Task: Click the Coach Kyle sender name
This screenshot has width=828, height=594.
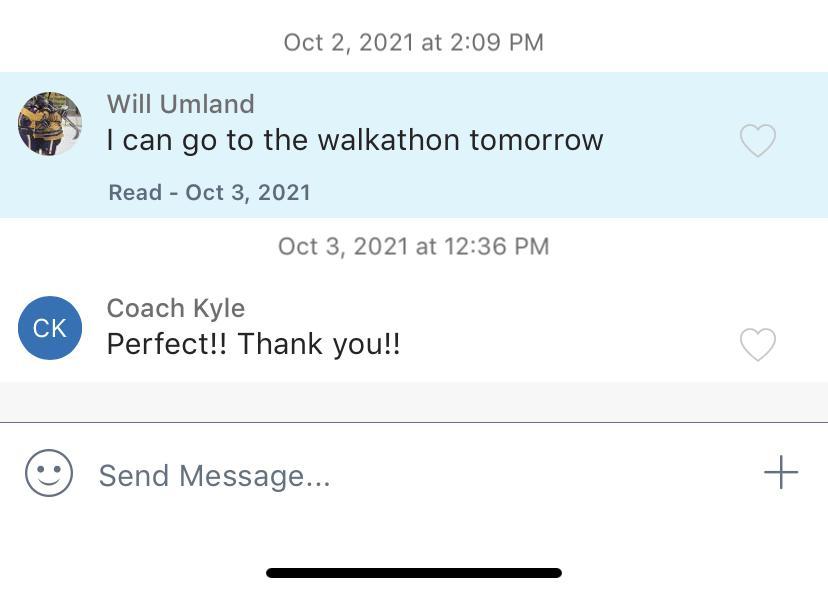Action: (x=175, y=308)
